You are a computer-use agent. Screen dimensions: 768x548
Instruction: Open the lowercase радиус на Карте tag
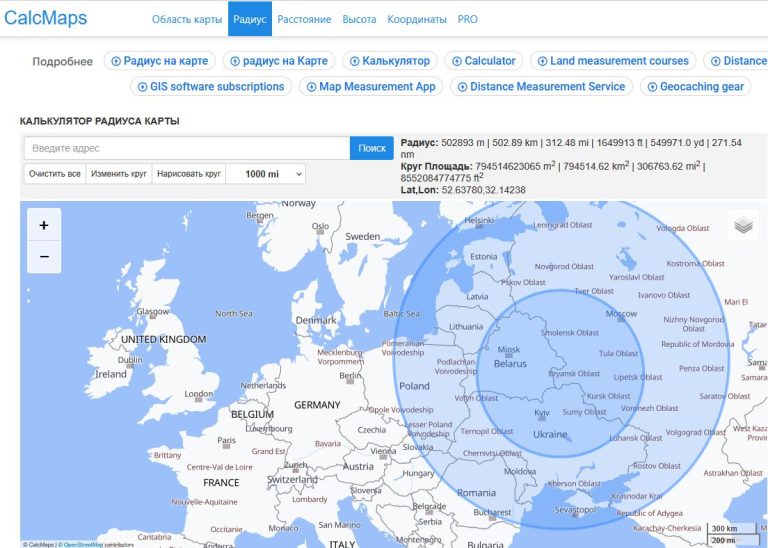coord(279,61)
